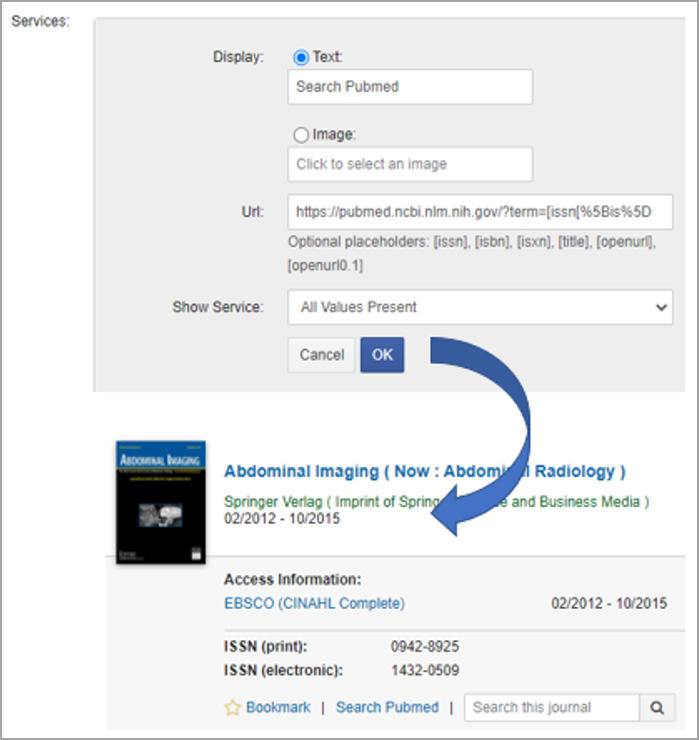The height and width of the screenshot is (740, 699).
Task: Click the magnifying glass search icon
Action: click(x=657, y=707)
